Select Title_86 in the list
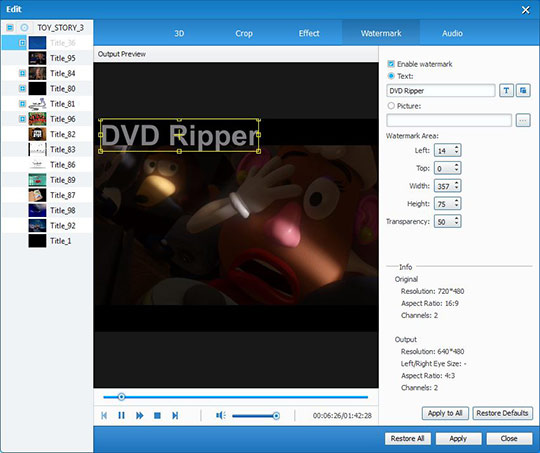540x453 pixels. pos(63,165)
